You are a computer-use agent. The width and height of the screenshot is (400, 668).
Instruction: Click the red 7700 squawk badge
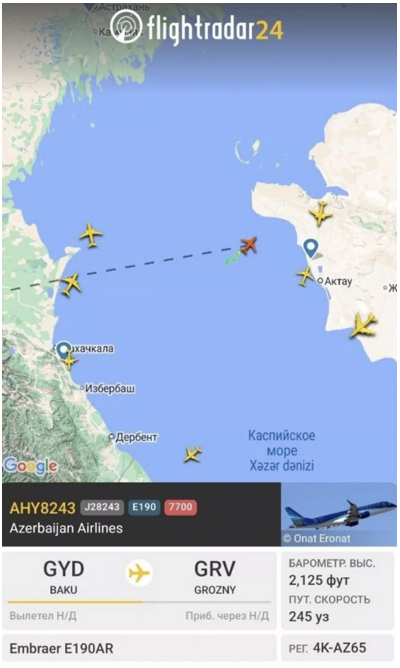181,507
